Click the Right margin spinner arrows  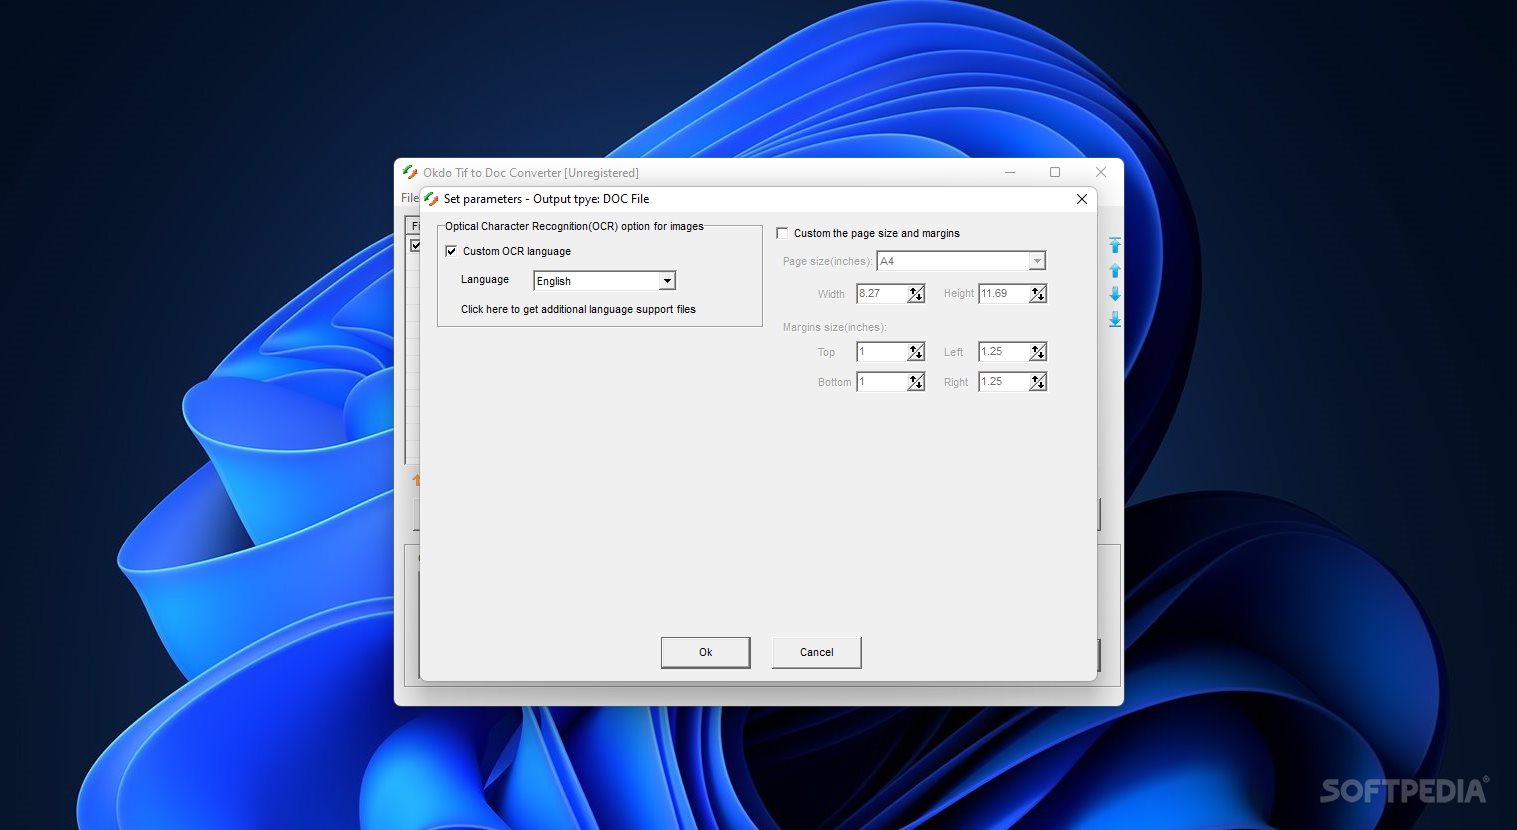(x=1038, y=382)
